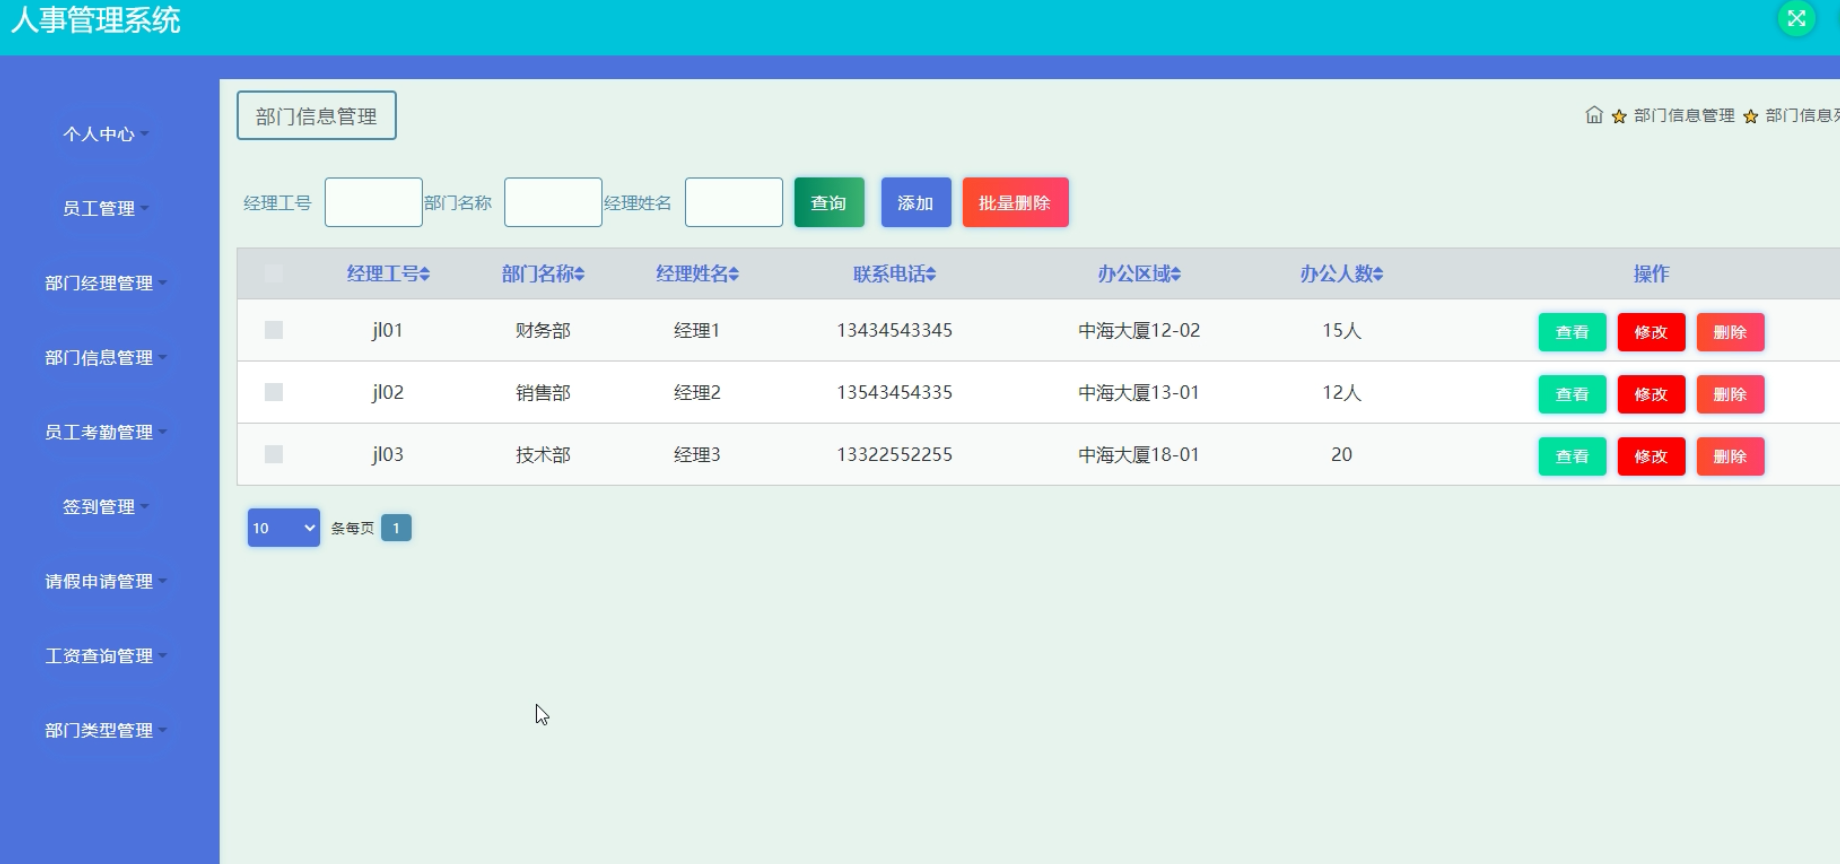Expand 员工考勤管理 sidebar menu

[105, 432]
